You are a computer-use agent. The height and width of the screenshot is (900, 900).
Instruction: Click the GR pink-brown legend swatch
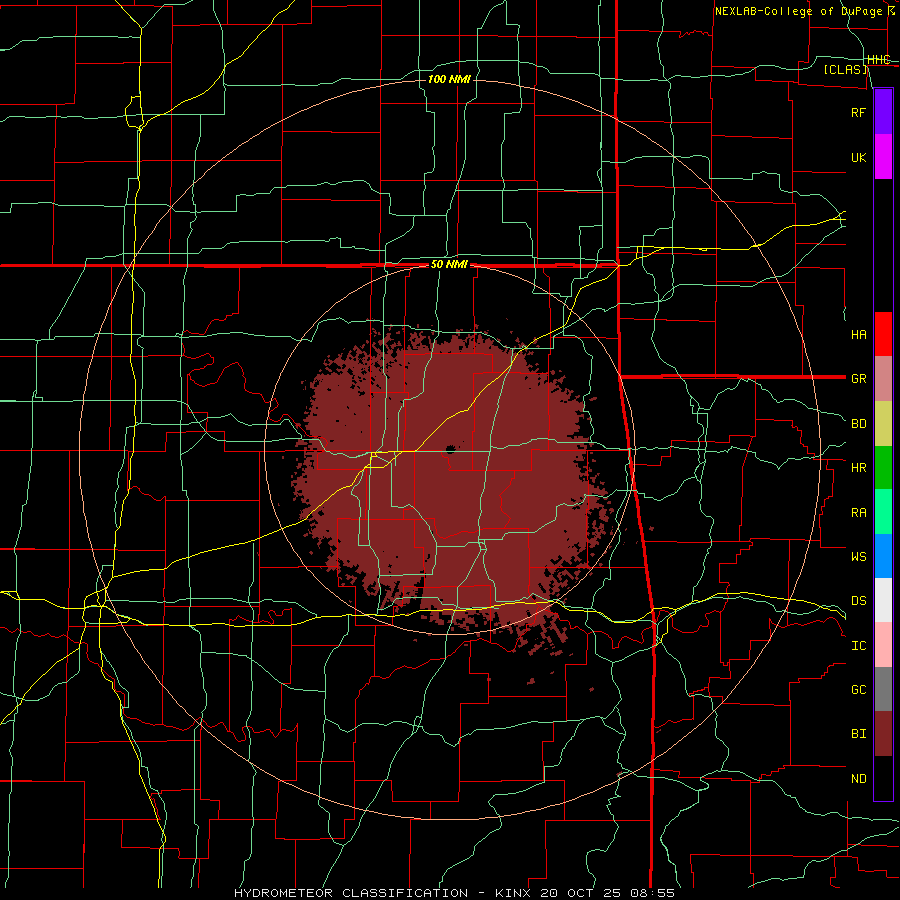point(883,379)
